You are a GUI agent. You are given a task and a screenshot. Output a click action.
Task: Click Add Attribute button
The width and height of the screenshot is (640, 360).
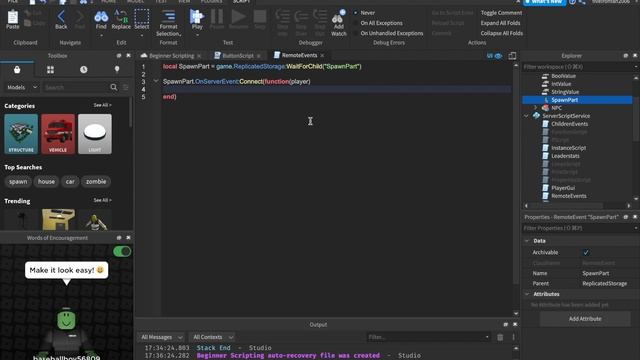(x=585, y=319)
